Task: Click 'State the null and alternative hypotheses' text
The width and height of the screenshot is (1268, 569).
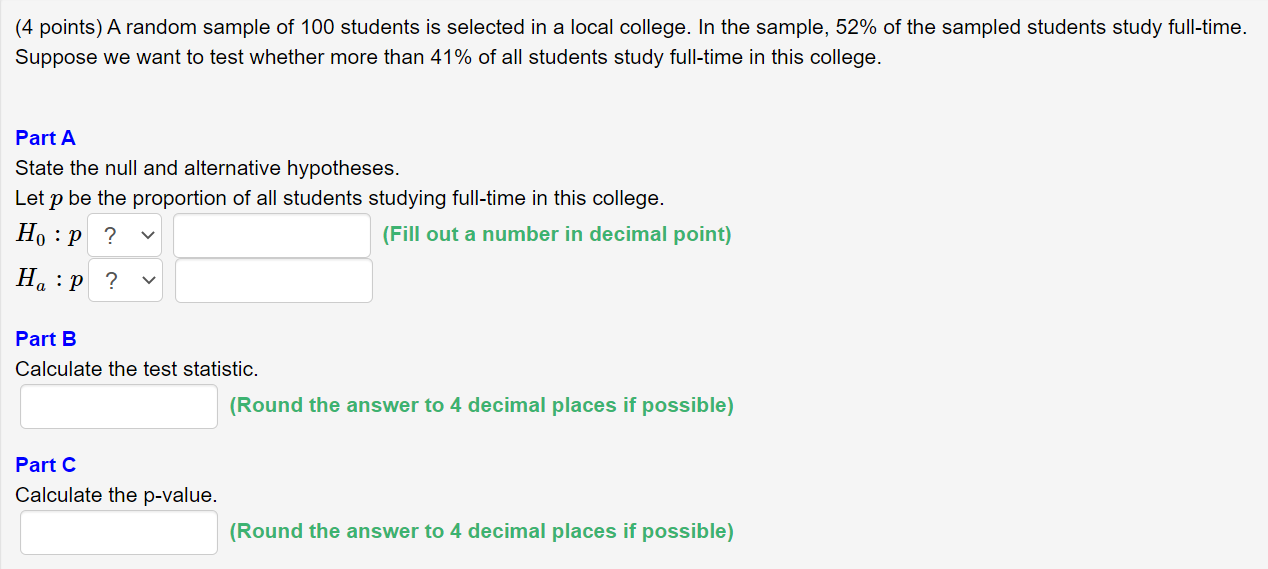Action: pos(207,168)
